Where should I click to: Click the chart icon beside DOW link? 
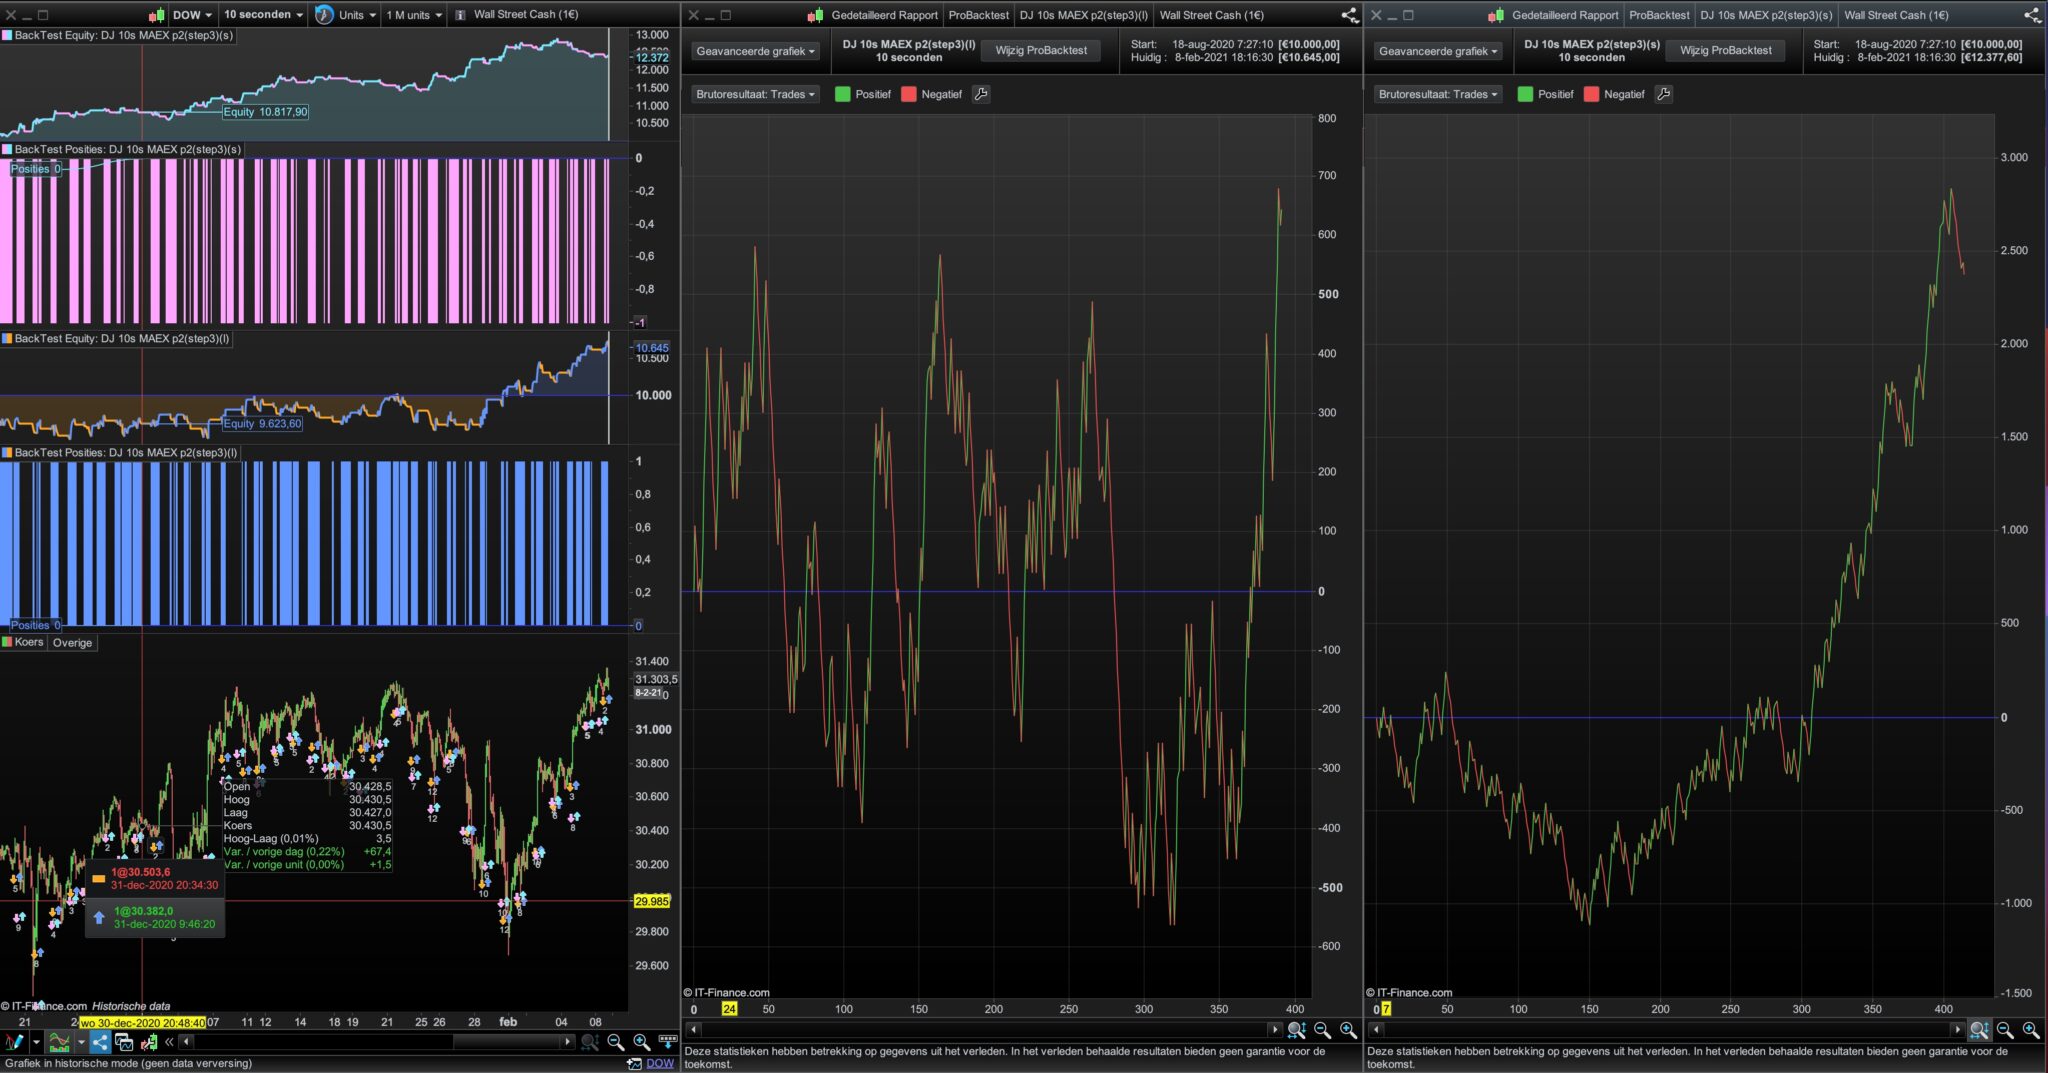pos(634,1063)
